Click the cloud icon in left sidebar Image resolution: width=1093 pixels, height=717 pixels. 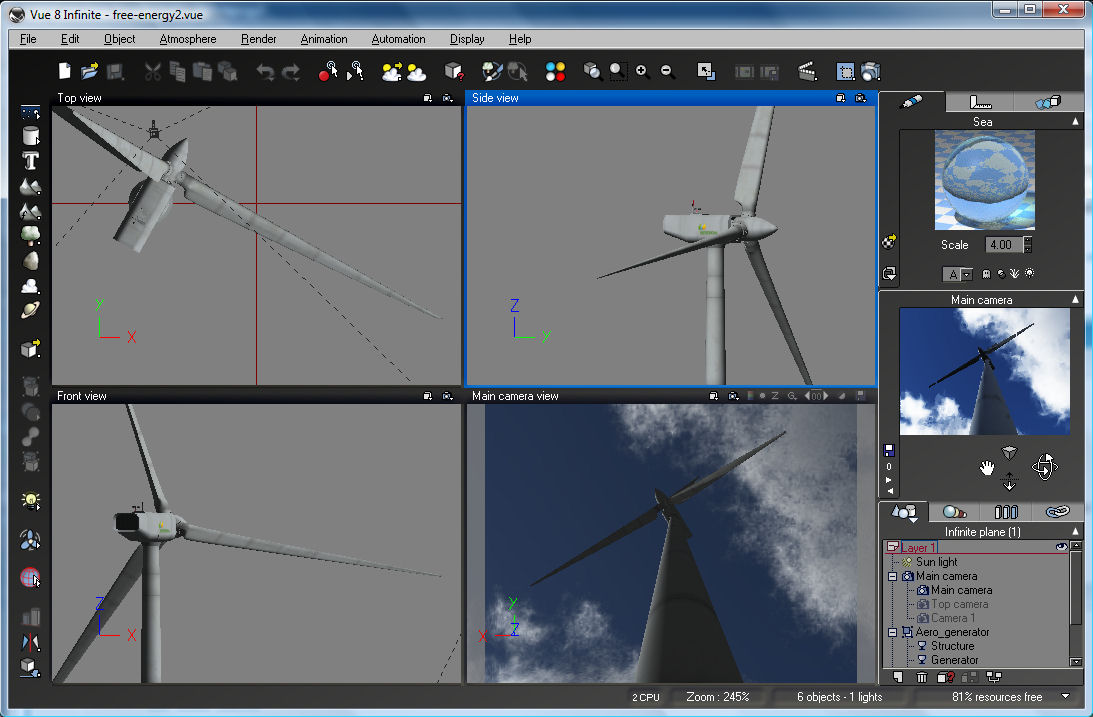(30, 286)
